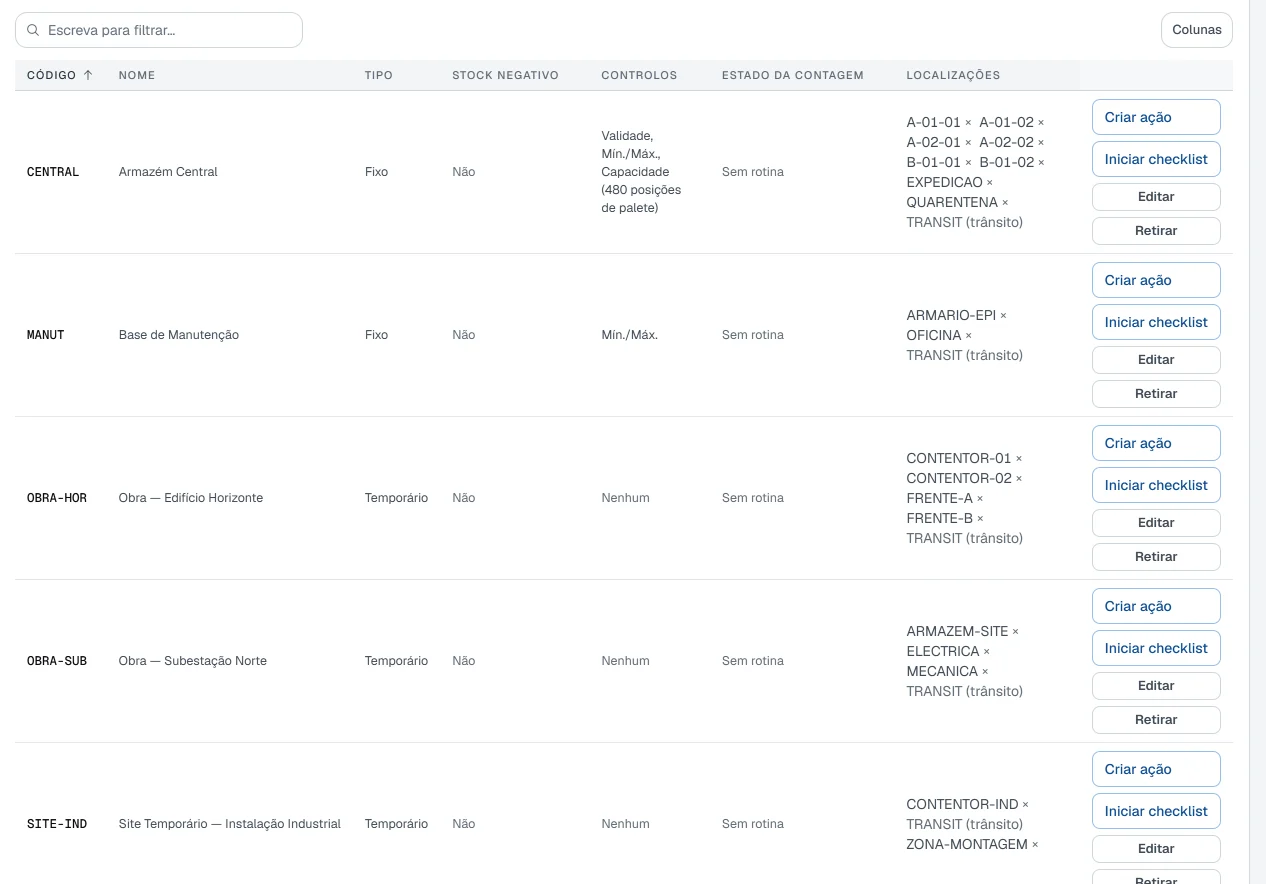Remove the MECANICA location chip
This screenshot has width=1266, height=884.
coord(985,672)
